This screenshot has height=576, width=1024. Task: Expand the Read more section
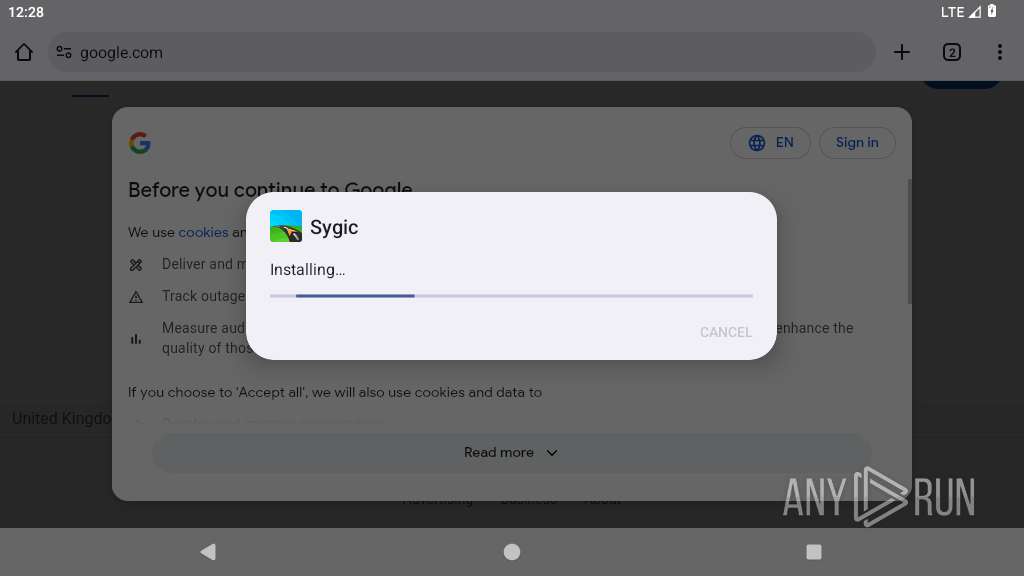click(x=511, y=453)
